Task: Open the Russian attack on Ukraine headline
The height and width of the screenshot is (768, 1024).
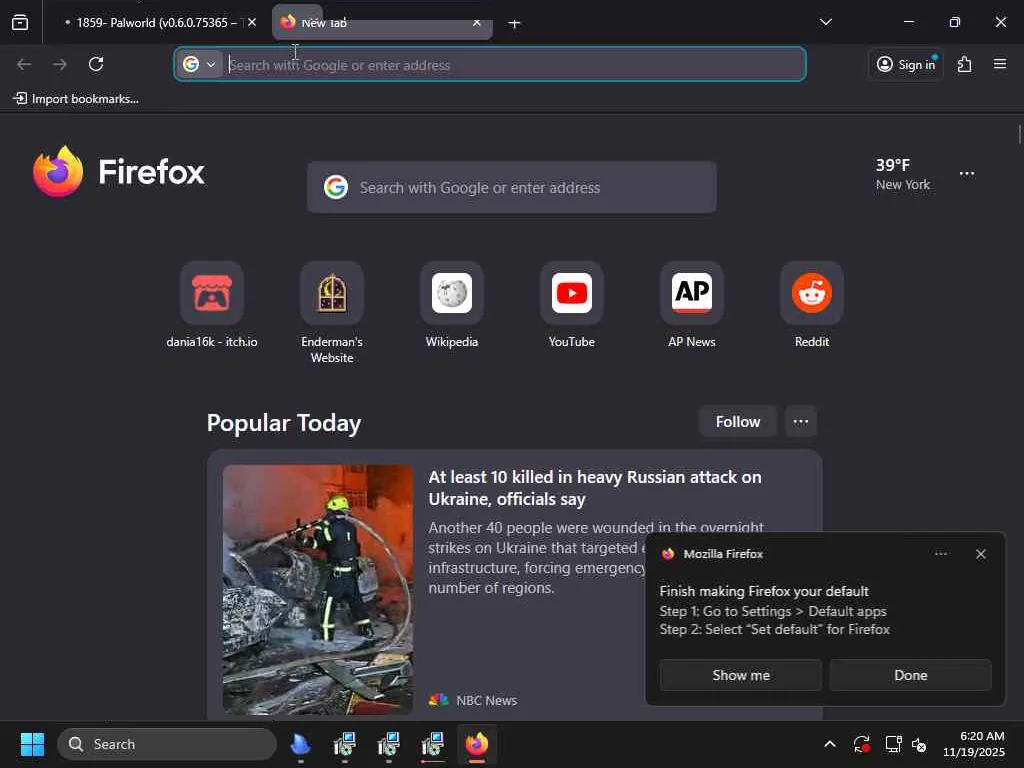Action: click(595, 488)
